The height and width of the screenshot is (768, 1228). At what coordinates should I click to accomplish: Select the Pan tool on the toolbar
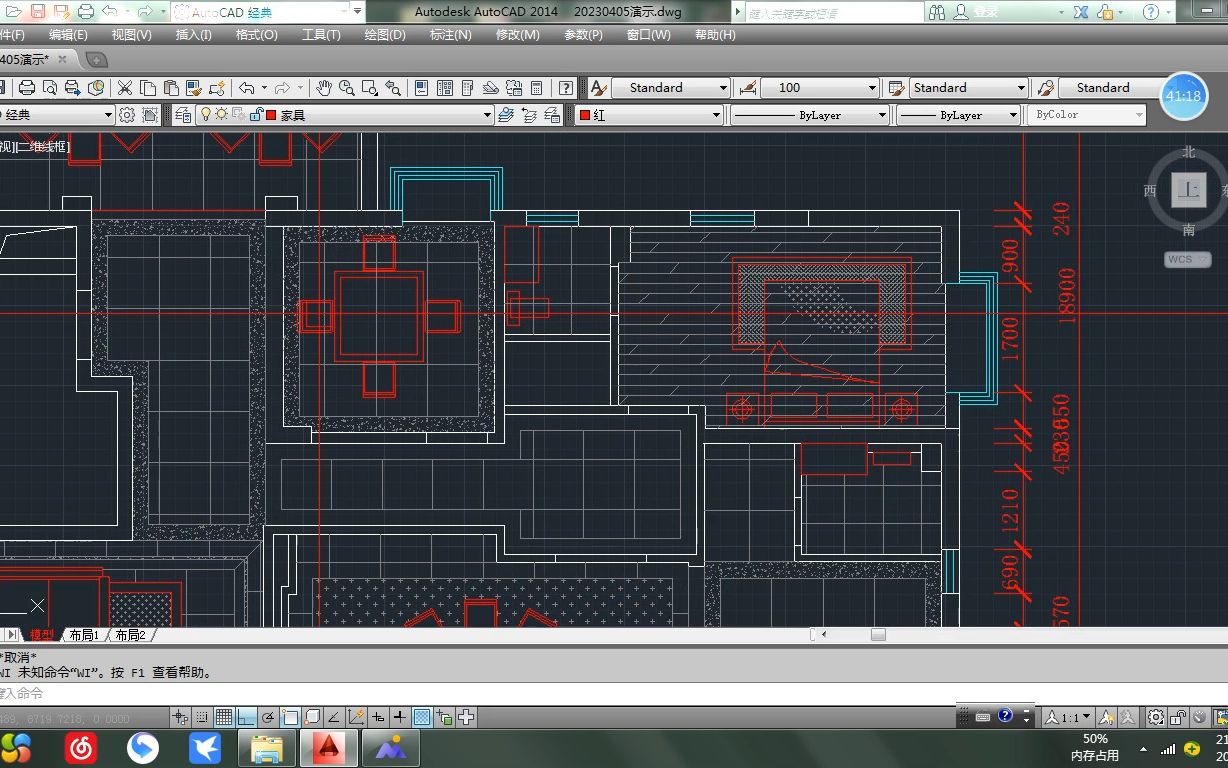click(x=326, y=87)
